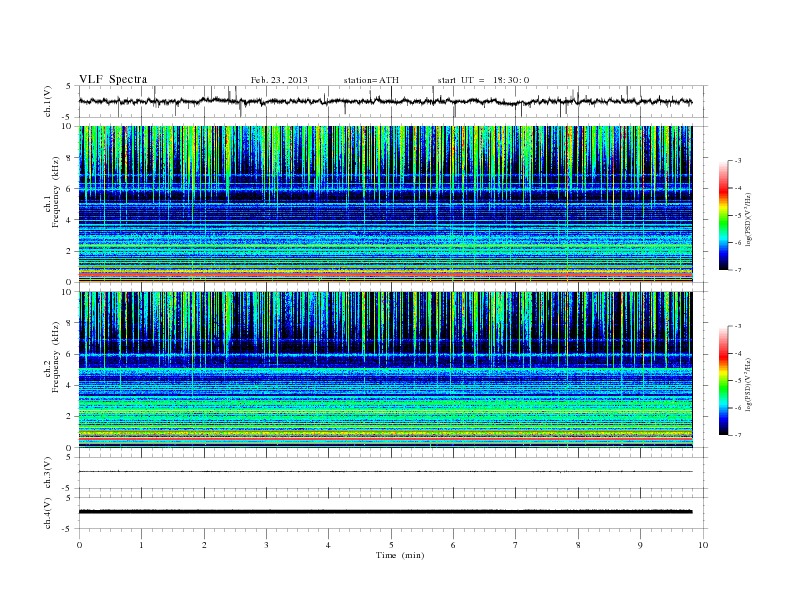Select the "Time (min)" axis label

coord(400,555)
